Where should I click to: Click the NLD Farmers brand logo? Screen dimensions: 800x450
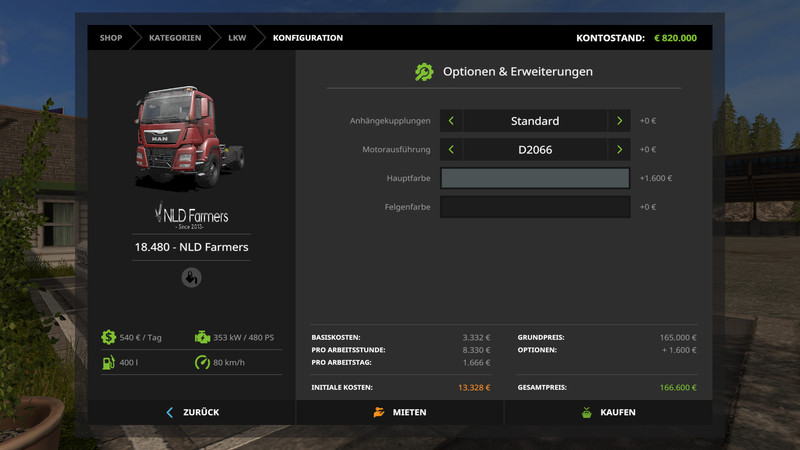[x=191, y=215]
